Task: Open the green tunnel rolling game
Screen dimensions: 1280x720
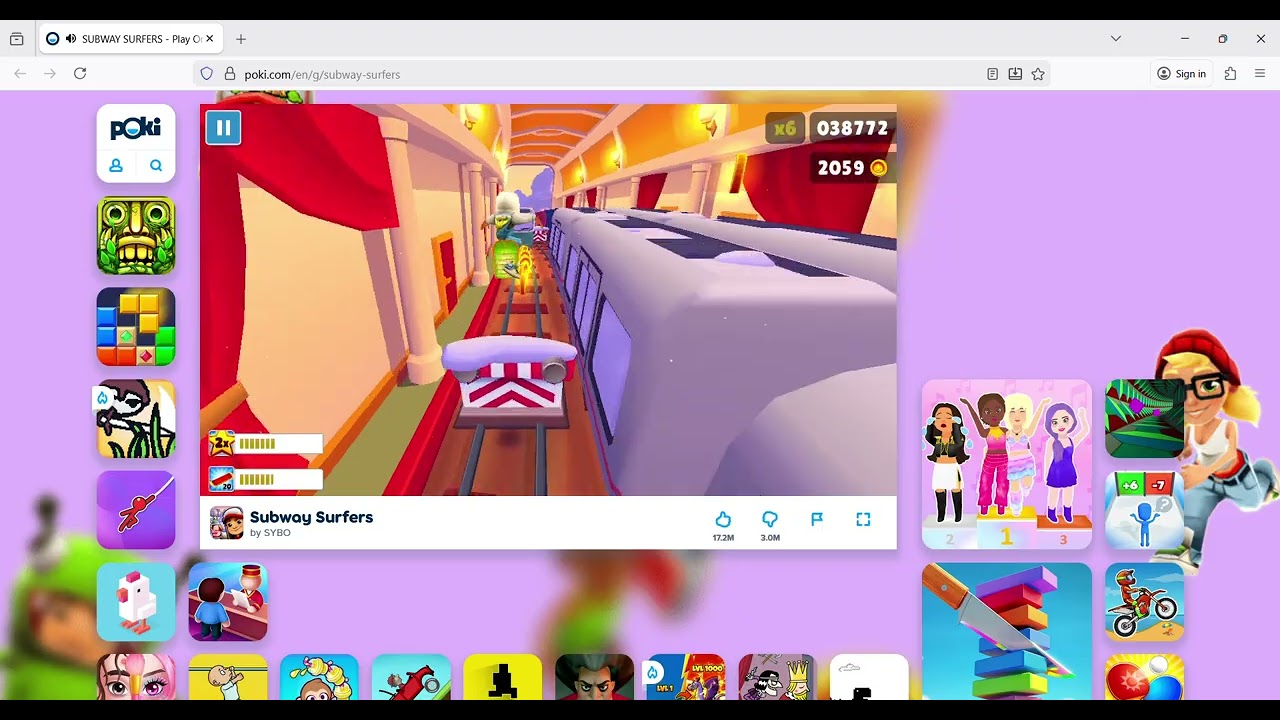Action: [1145, 419]
